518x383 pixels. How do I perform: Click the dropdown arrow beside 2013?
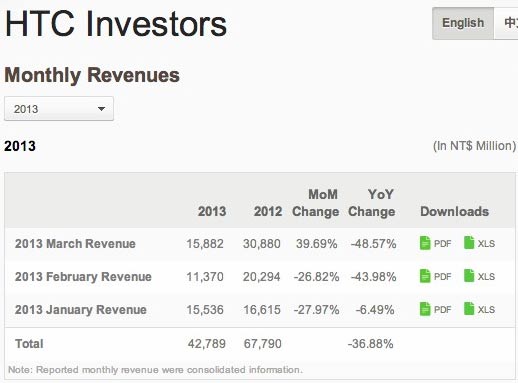click(101, 109)
